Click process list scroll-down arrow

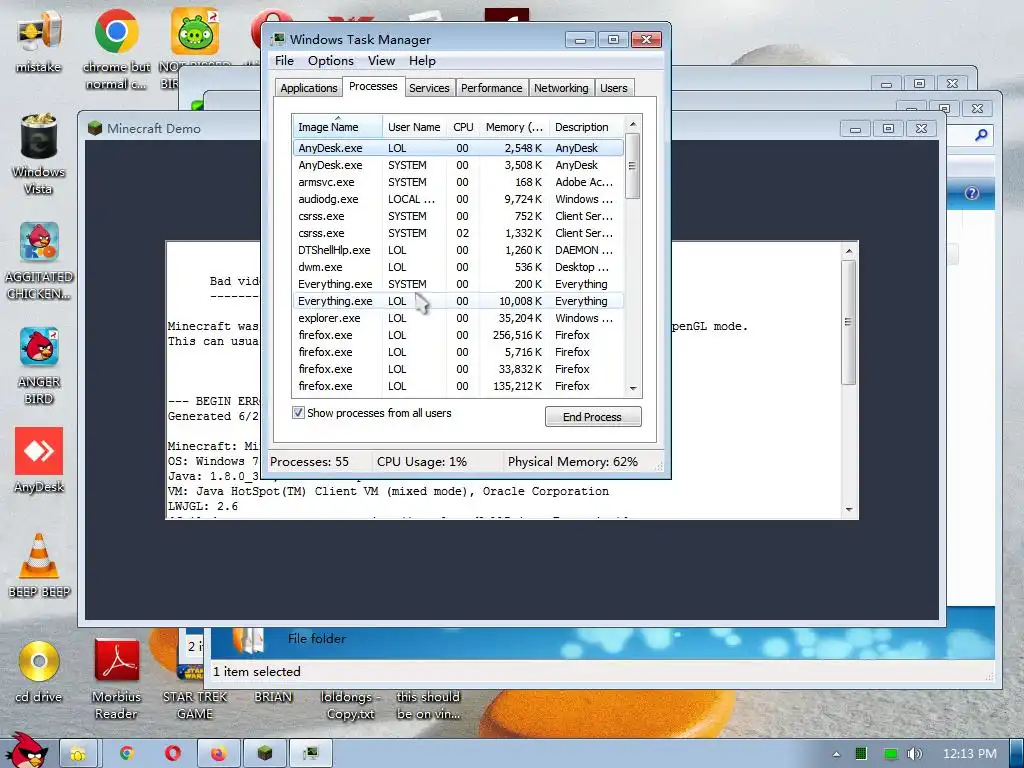pos(632,389)
